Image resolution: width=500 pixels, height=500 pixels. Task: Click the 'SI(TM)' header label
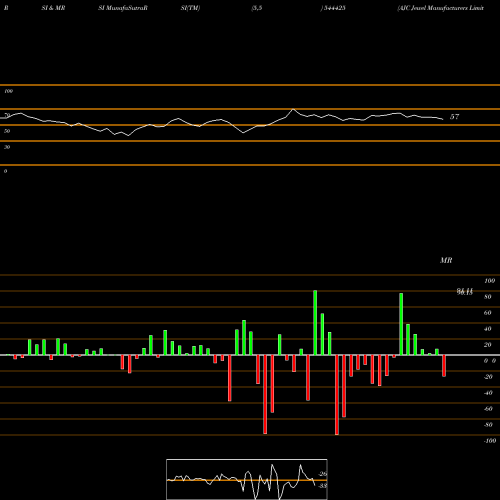click(190, 8)
